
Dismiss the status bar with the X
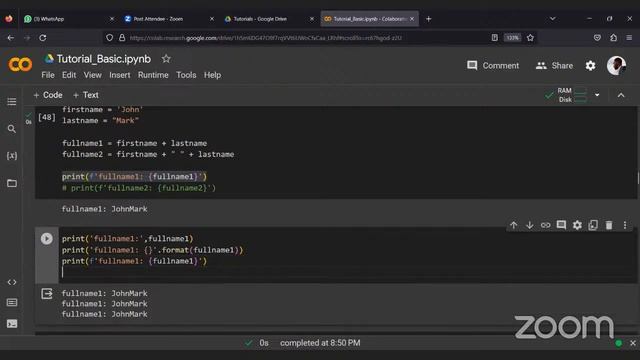[633, 343]
